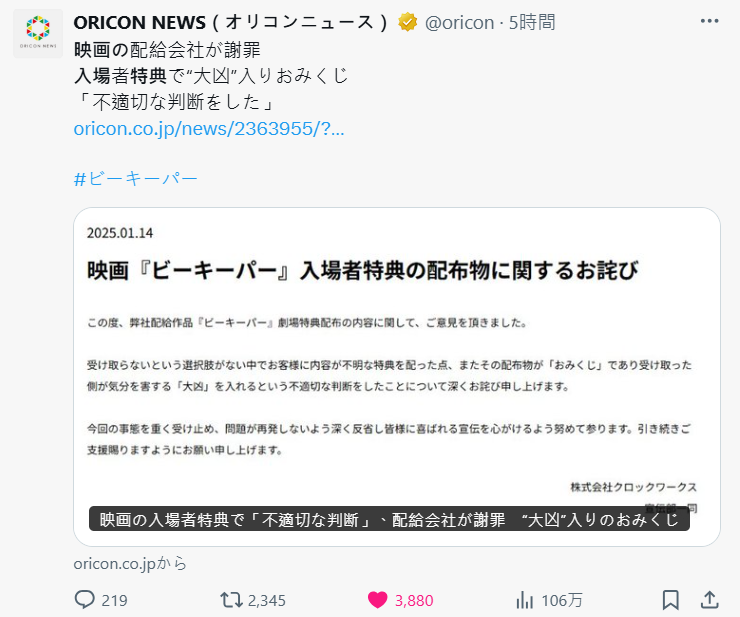Open the view analytics bar chart icon

click(x=524, y=600)
